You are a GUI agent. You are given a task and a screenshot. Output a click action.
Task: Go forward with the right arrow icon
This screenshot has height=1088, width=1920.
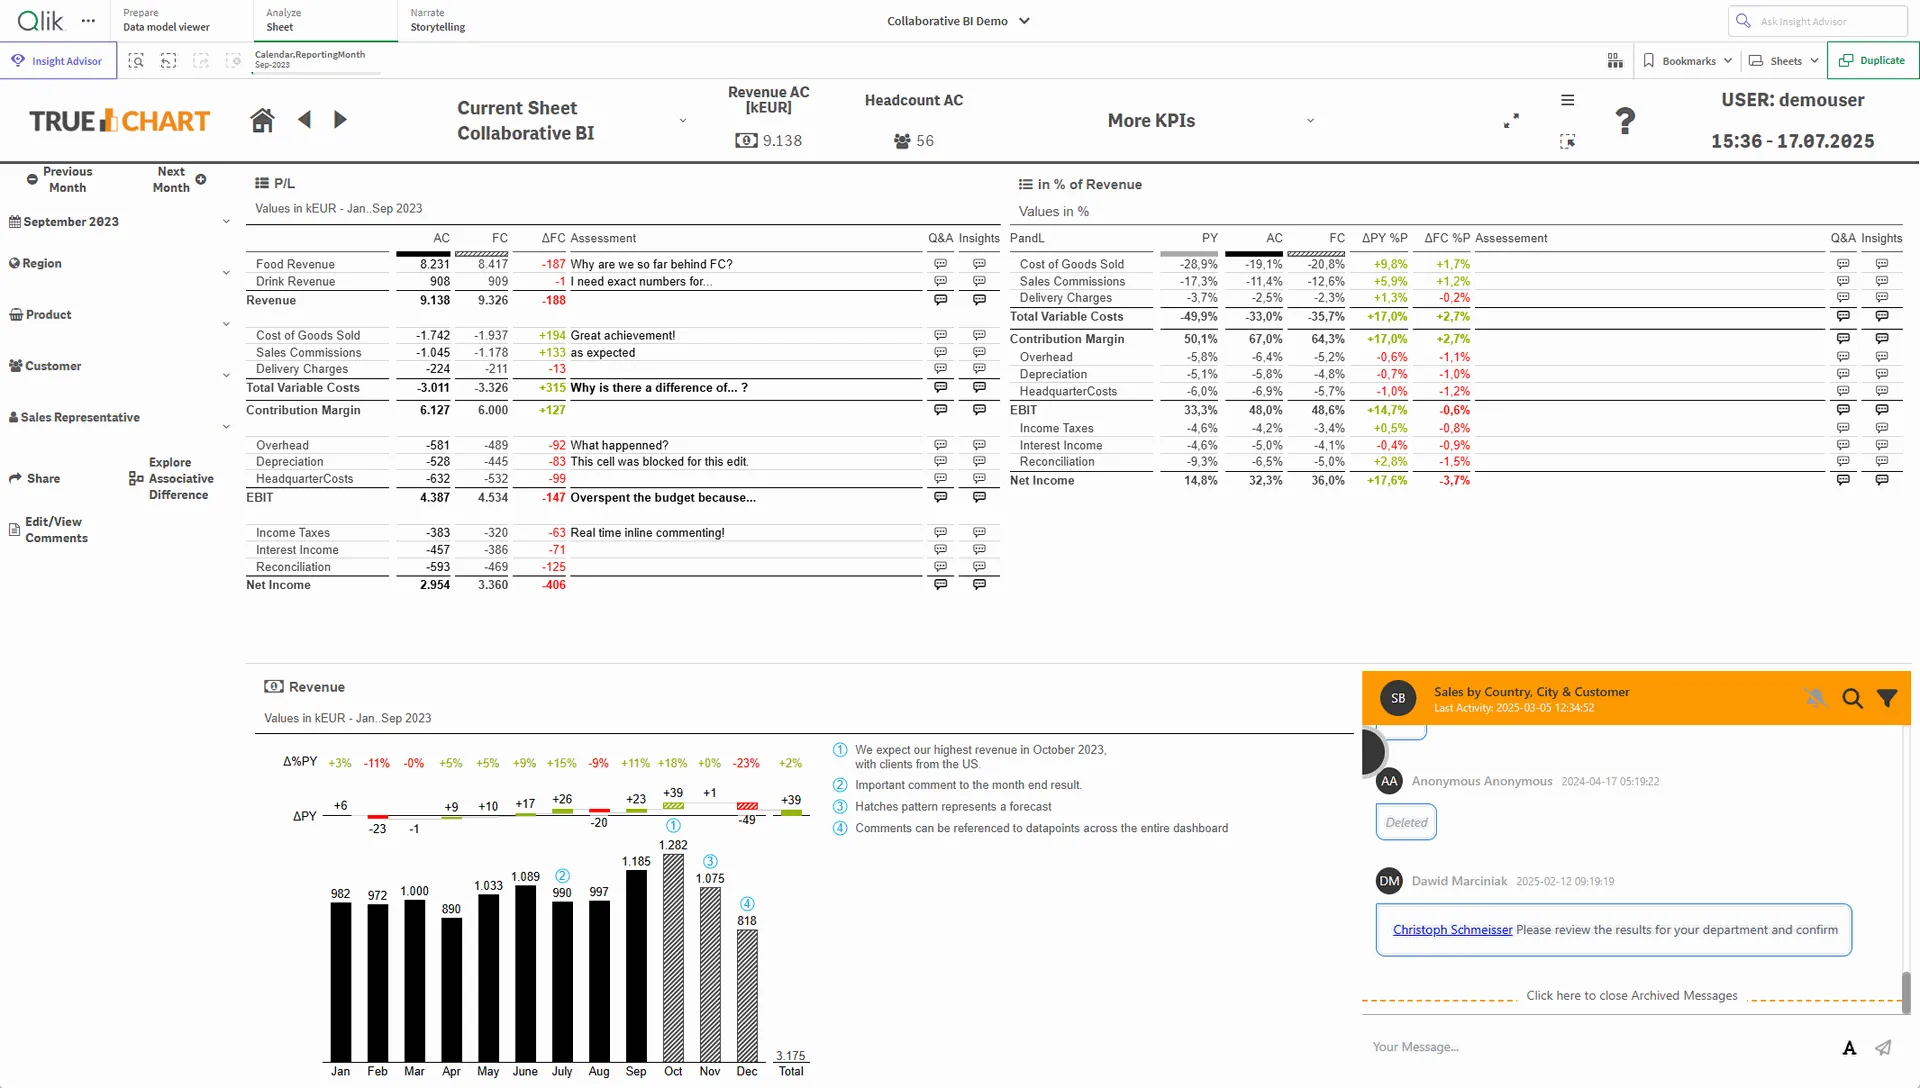[340, 120]
